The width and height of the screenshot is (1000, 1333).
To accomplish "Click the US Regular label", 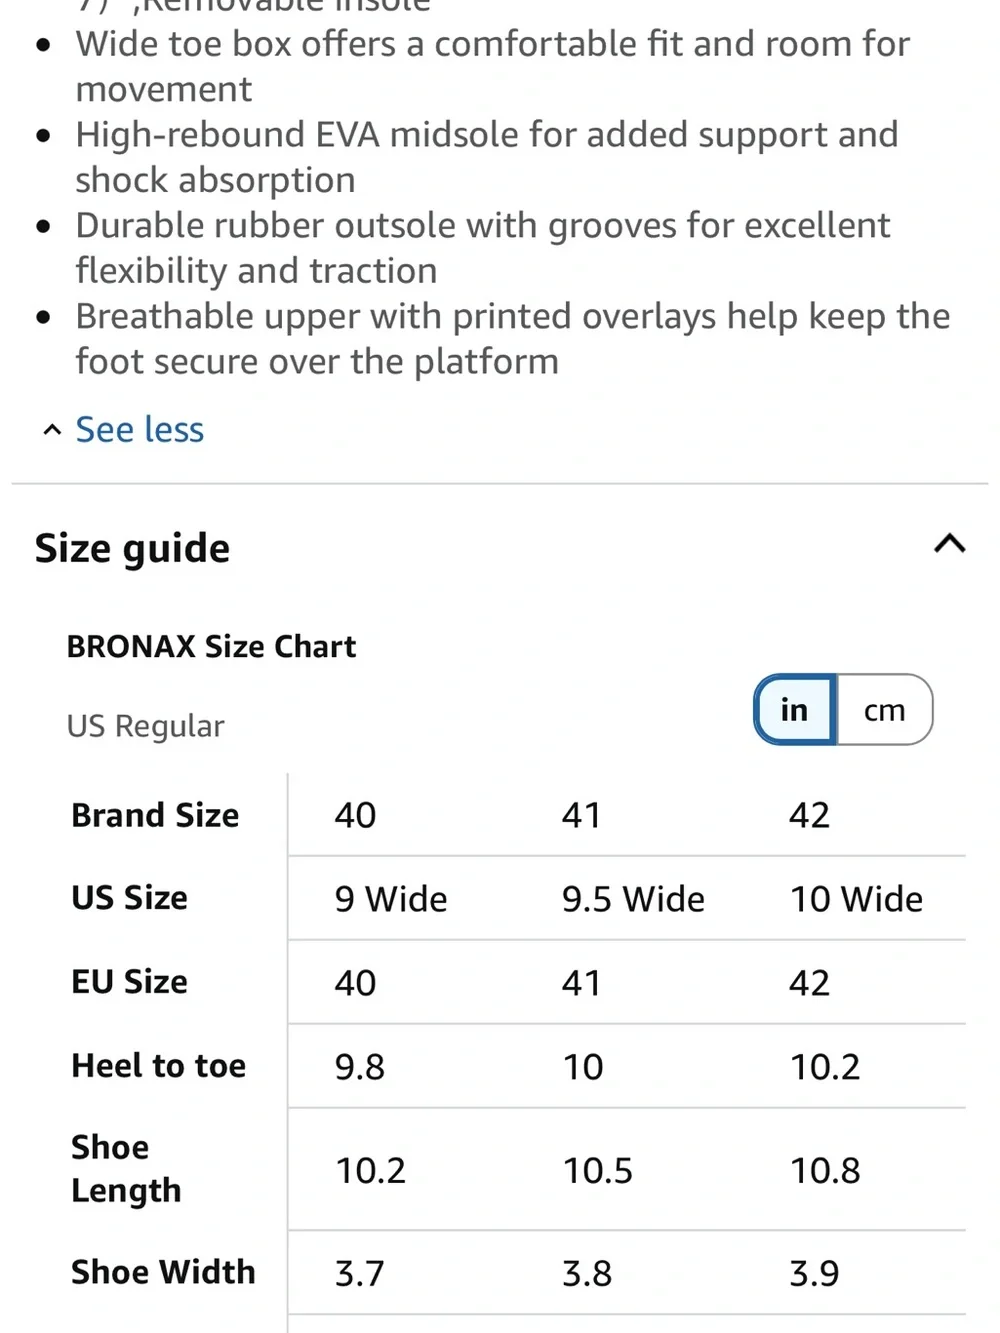I will pos(146,726).
